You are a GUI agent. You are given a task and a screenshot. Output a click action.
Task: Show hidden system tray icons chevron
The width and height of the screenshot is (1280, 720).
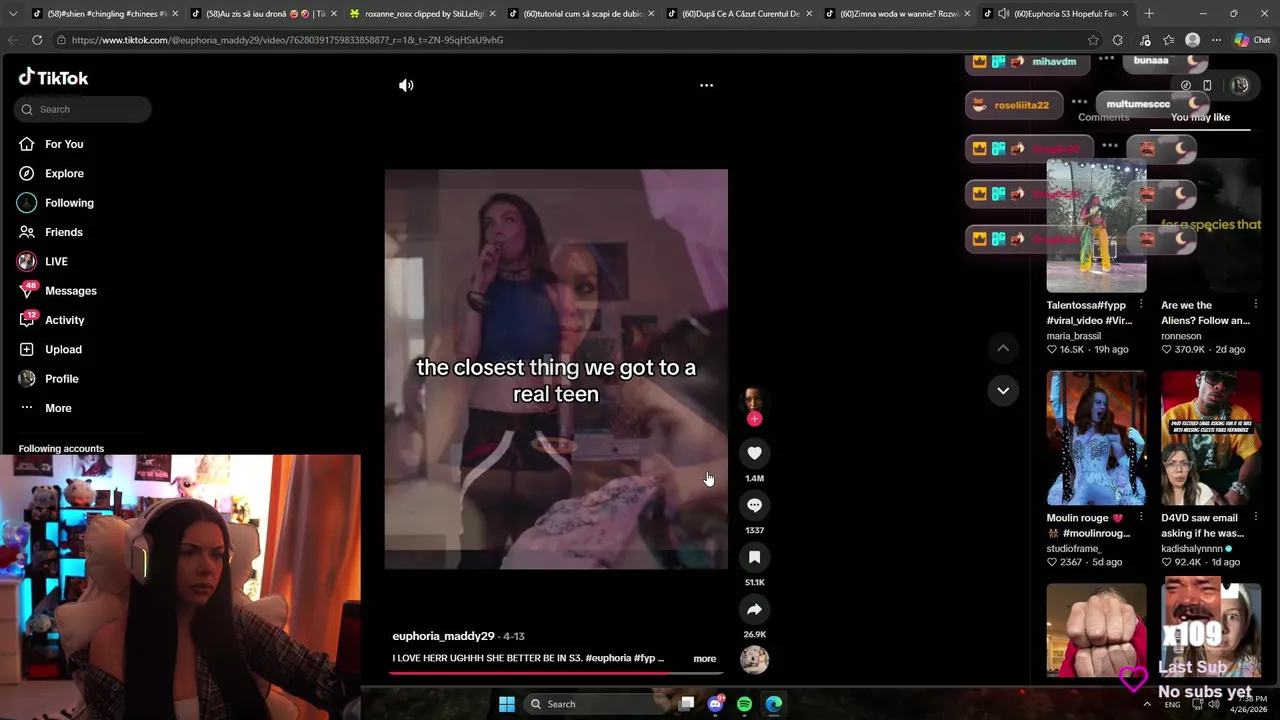coord(1147,704)
